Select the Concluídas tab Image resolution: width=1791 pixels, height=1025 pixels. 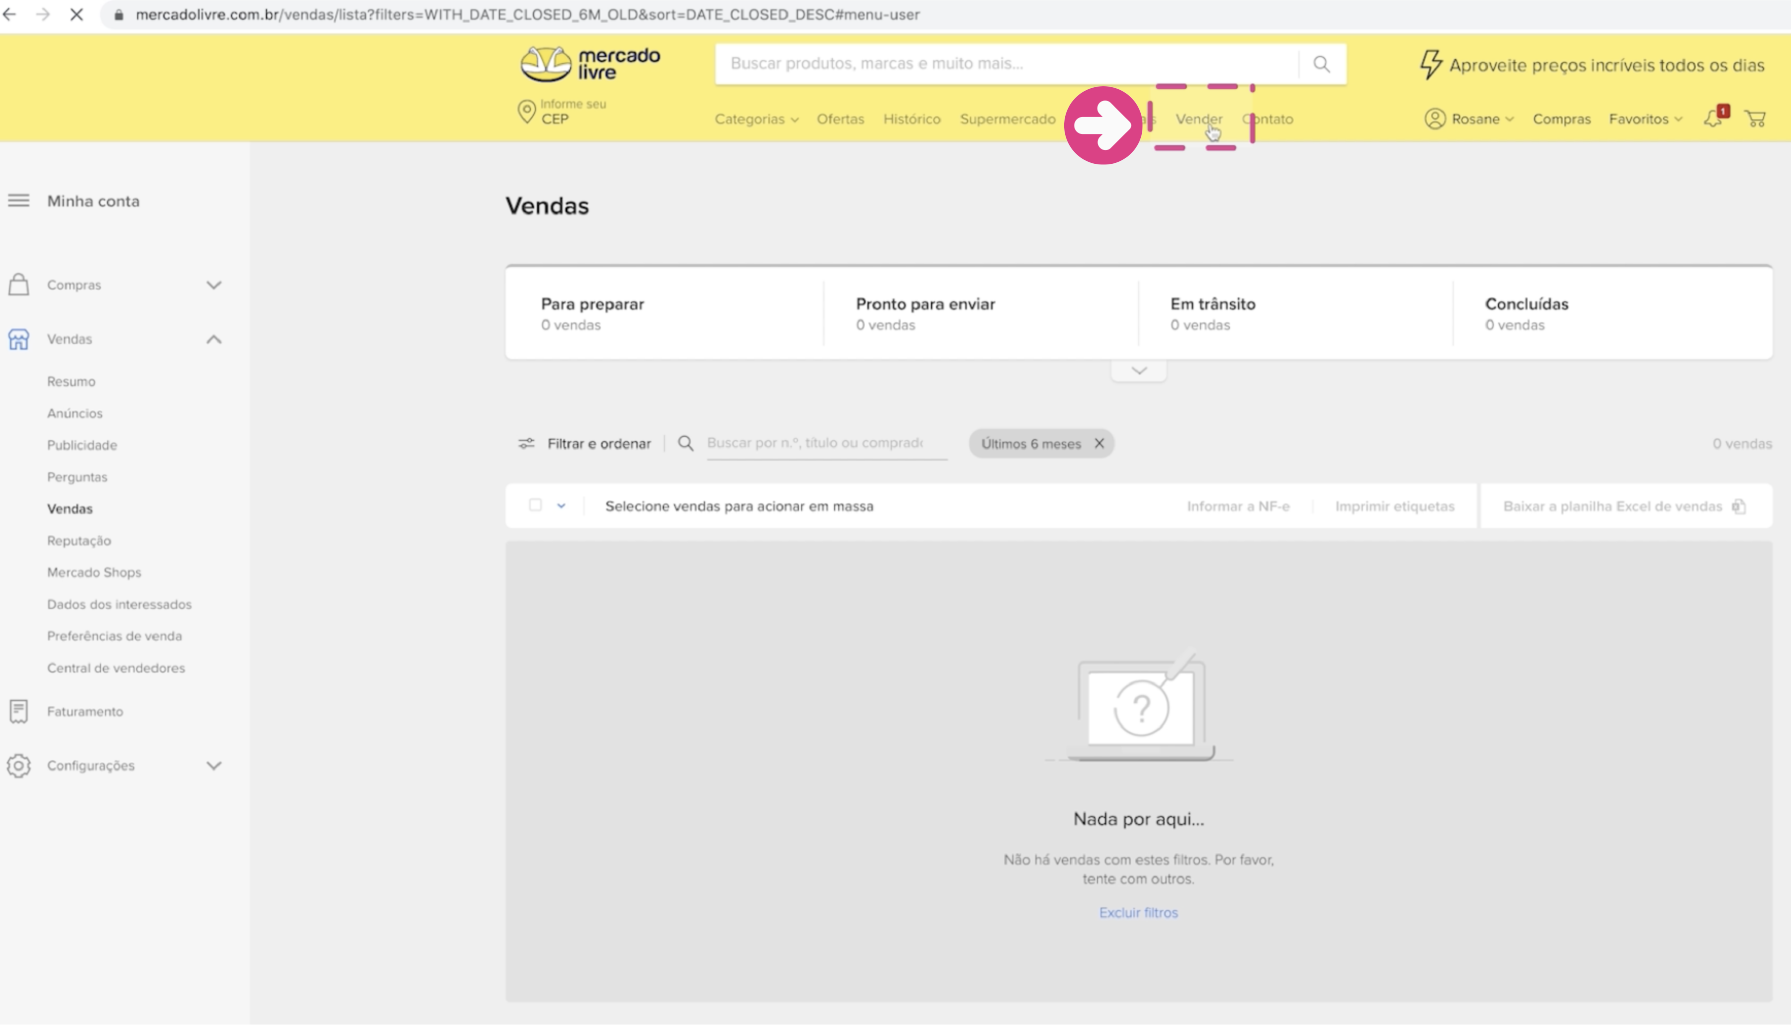click(x=1612, y=313)
